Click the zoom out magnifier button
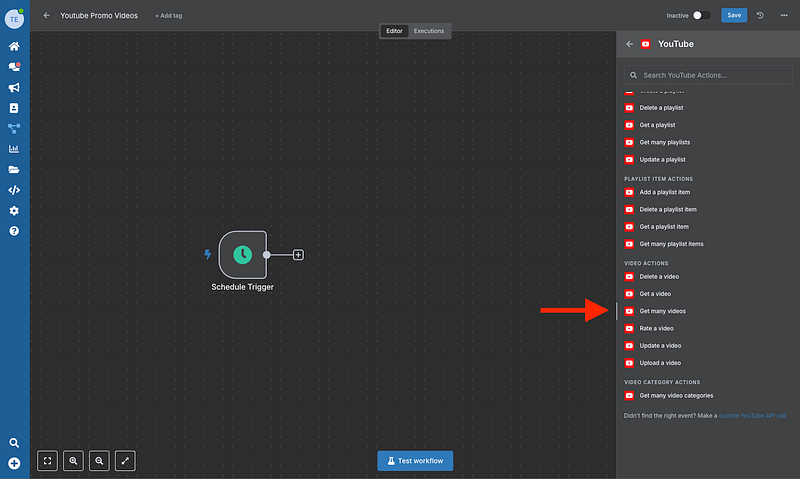800x479 pixels. click(99, 461)
